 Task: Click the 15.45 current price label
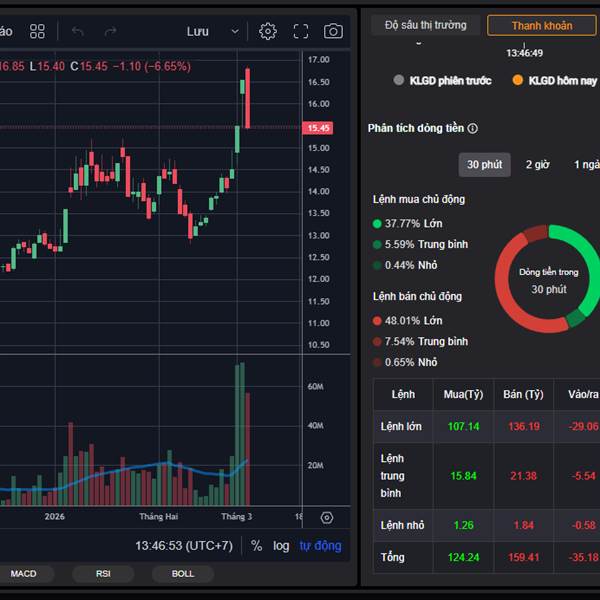click(318, 128)
